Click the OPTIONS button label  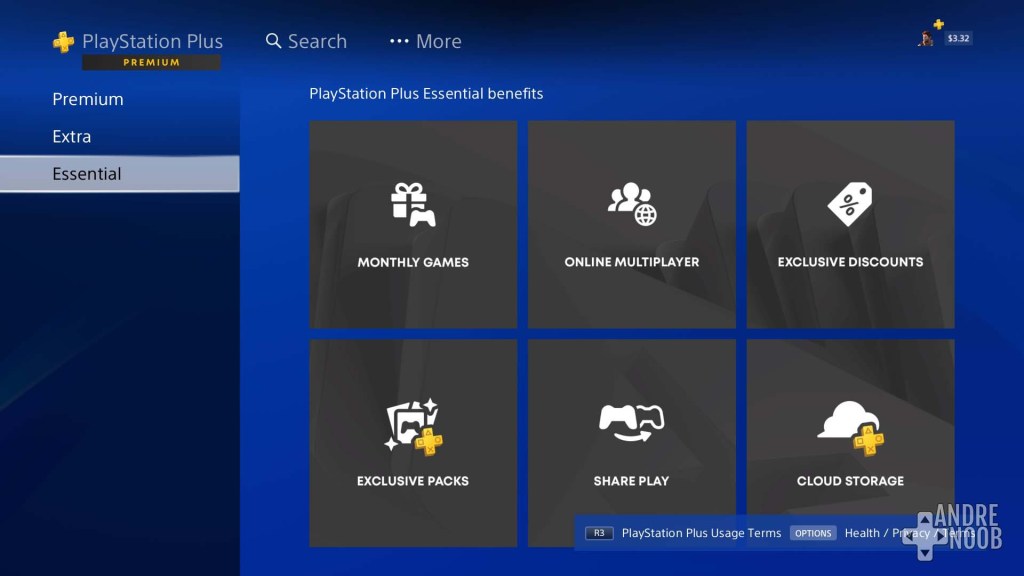813,533
